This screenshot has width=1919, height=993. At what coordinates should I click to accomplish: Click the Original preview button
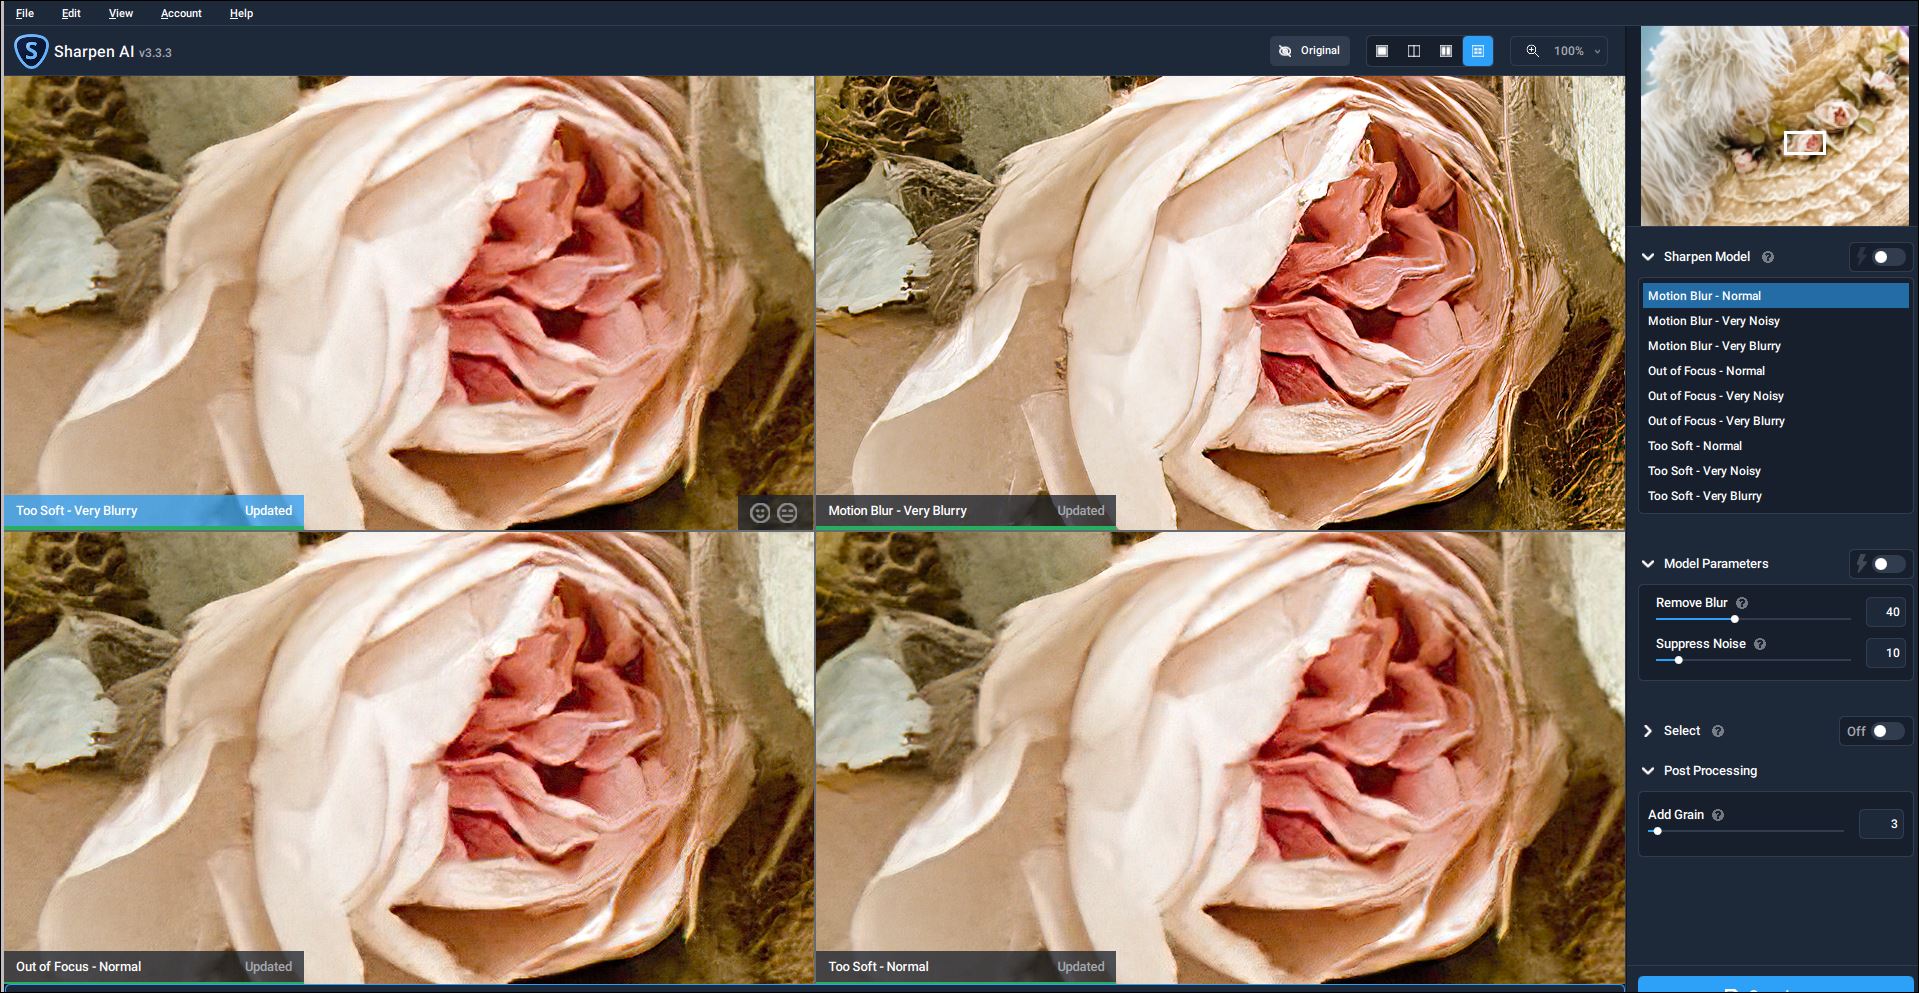(x=1309, y=51)
